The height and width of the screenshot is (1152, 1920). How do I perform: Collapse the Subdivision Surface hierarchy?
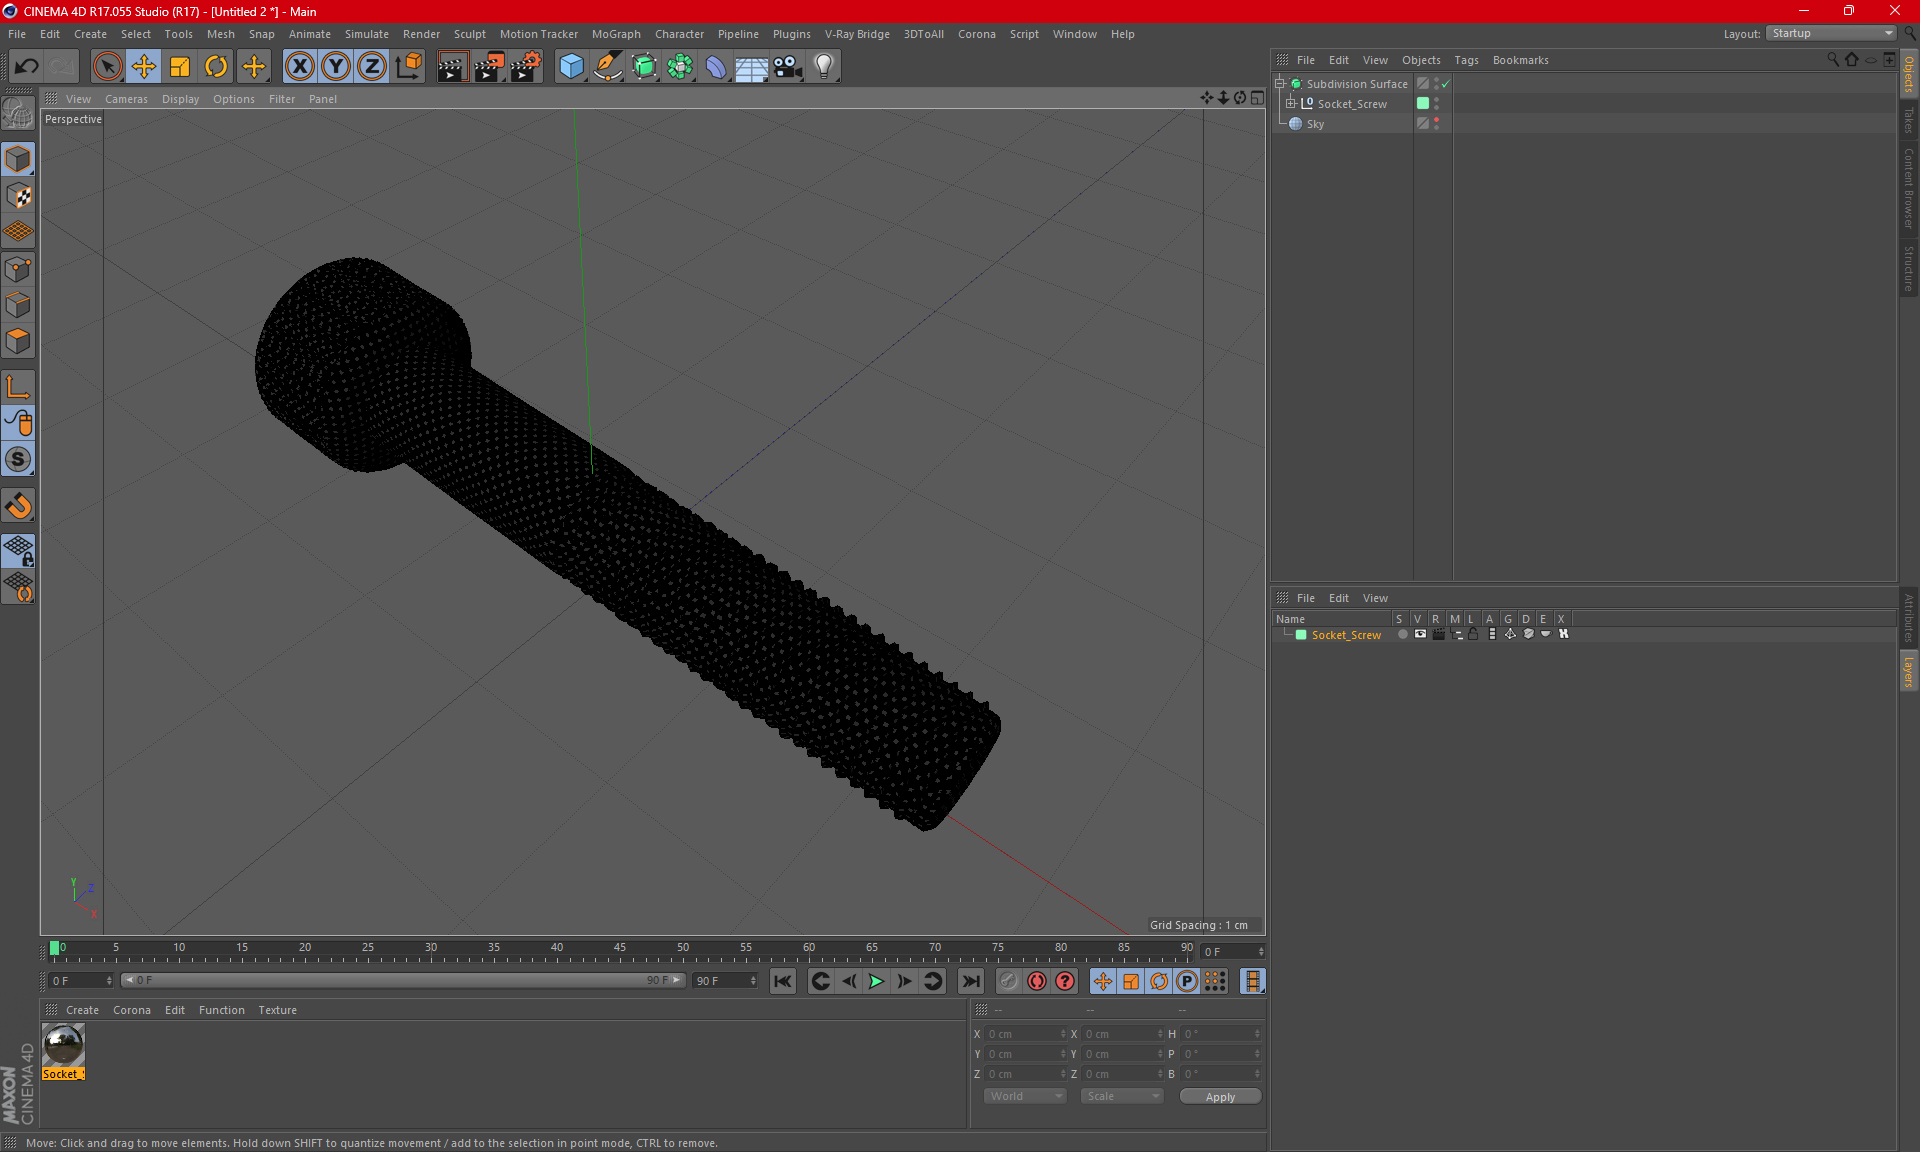coord(1279,83)
